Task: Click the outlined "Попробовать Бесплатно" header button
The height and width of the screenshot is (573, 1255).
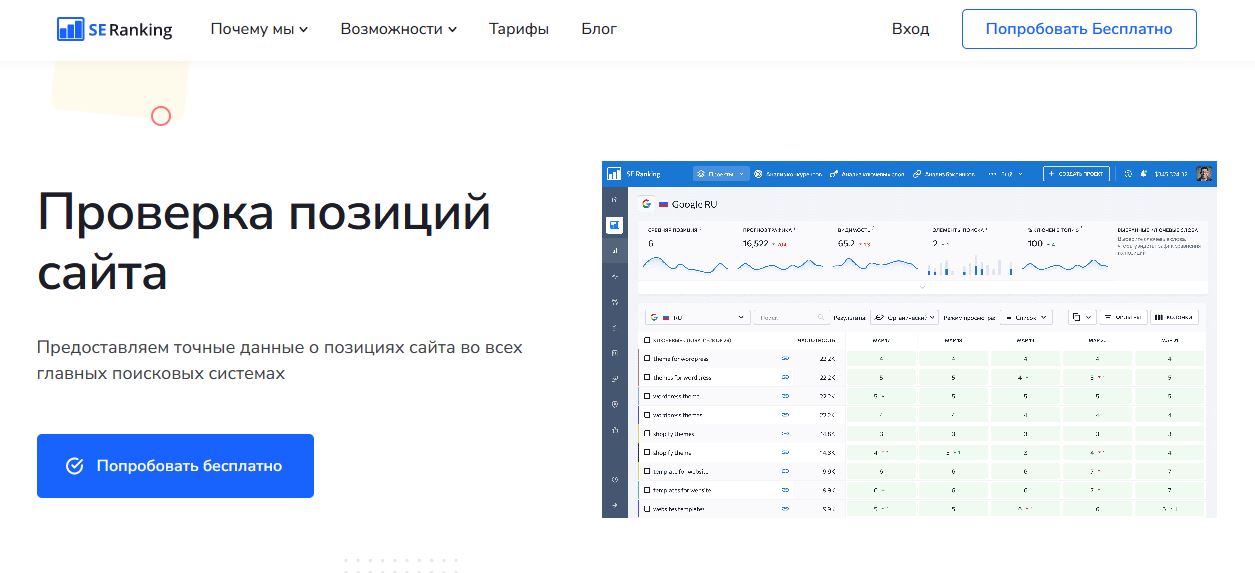Action: (1078, 29)
